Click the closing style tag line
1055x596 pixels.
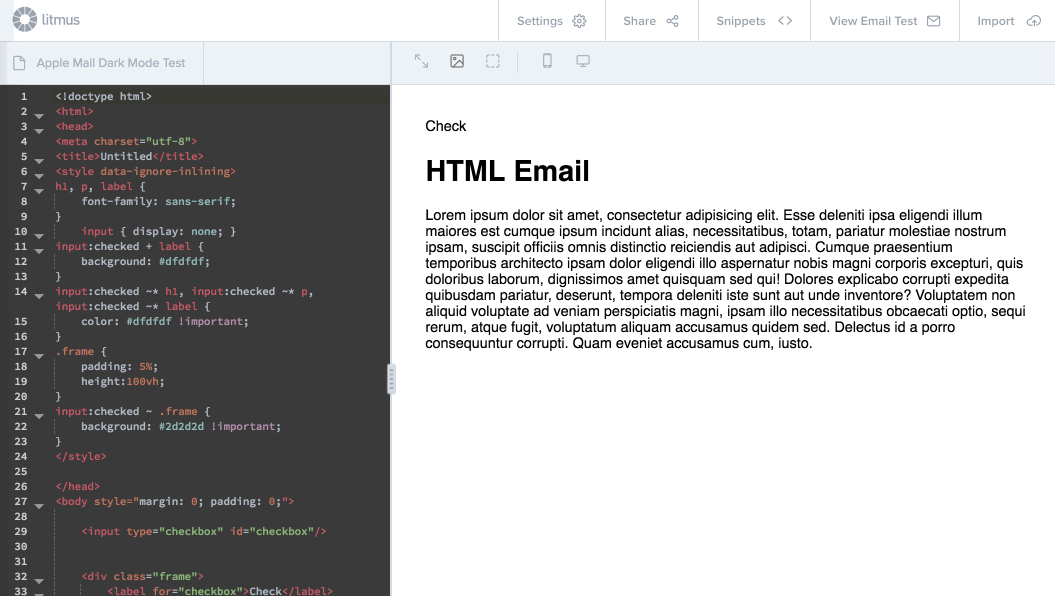pos(81,456)
